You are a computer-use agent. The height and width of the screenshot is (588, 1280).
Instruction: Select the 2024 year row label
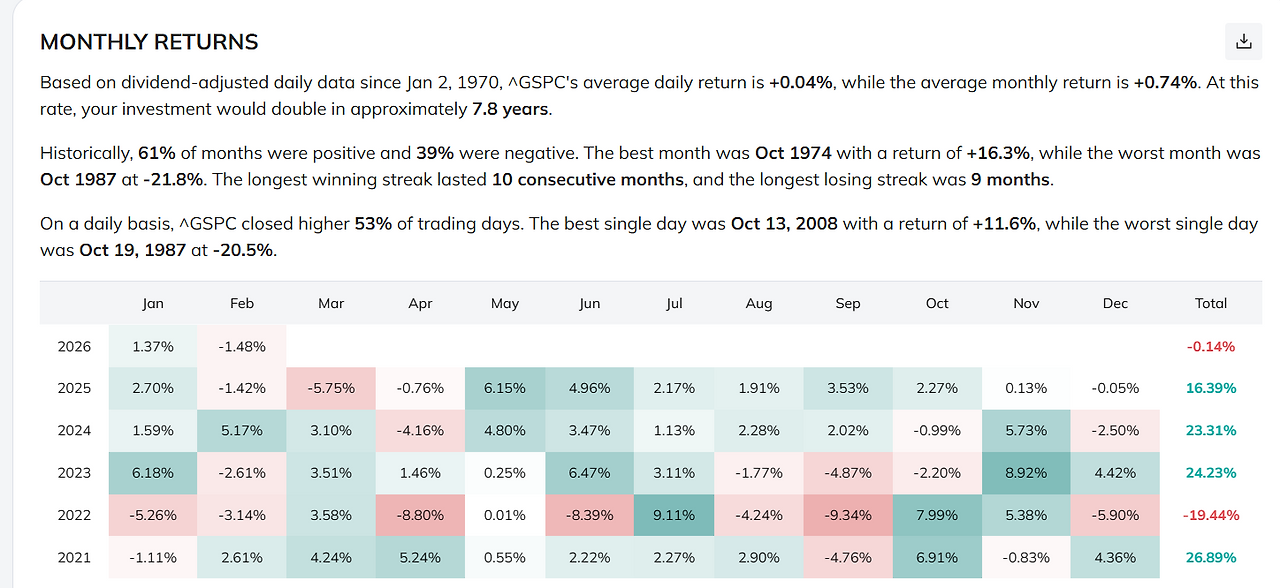coord(74,430)
